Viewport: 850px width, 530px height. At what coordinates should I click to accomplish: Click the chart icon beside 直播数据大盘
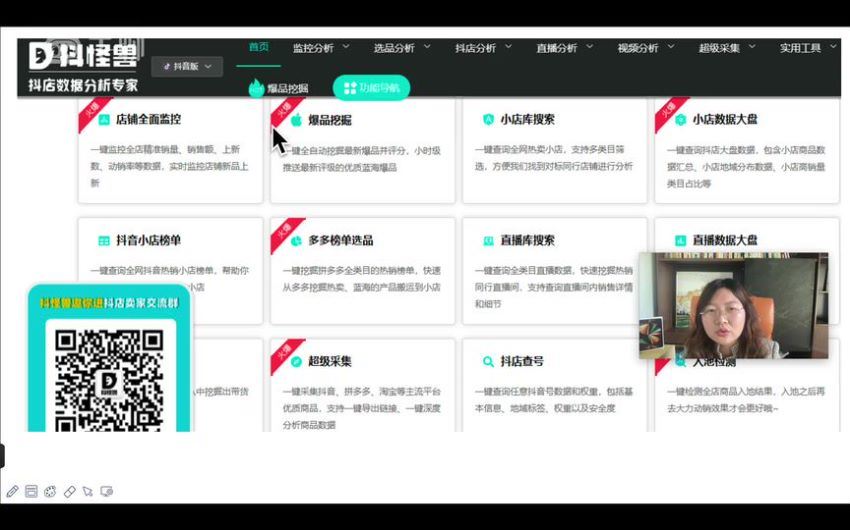680,241
